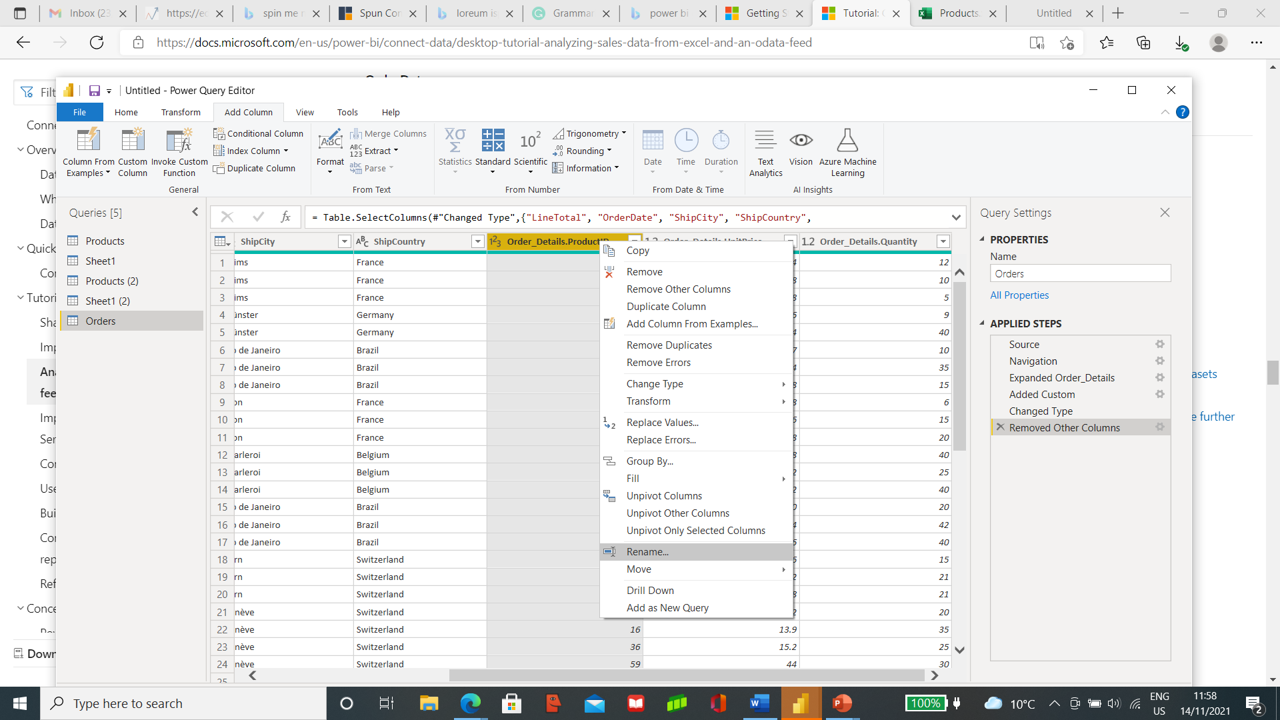Click Duplicate Column in ribbon

tap(254, 168)
